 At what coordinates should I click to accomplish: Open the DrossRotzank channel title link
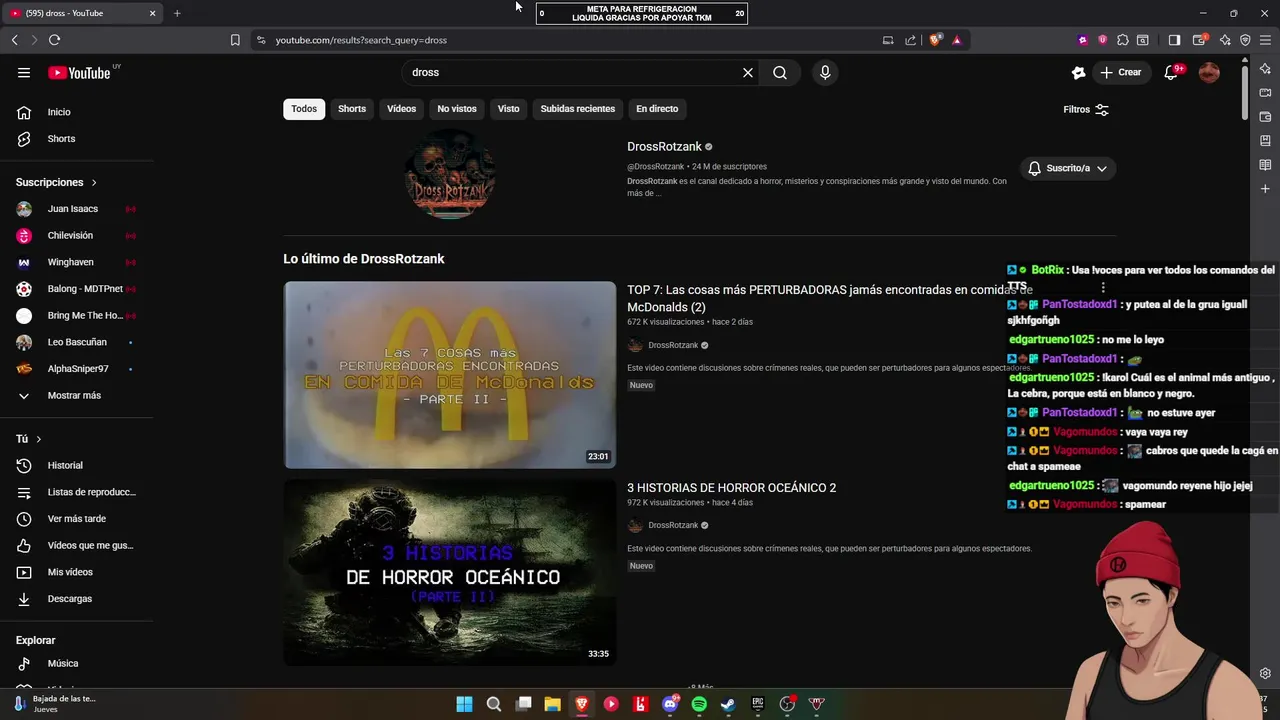[665, 147]
